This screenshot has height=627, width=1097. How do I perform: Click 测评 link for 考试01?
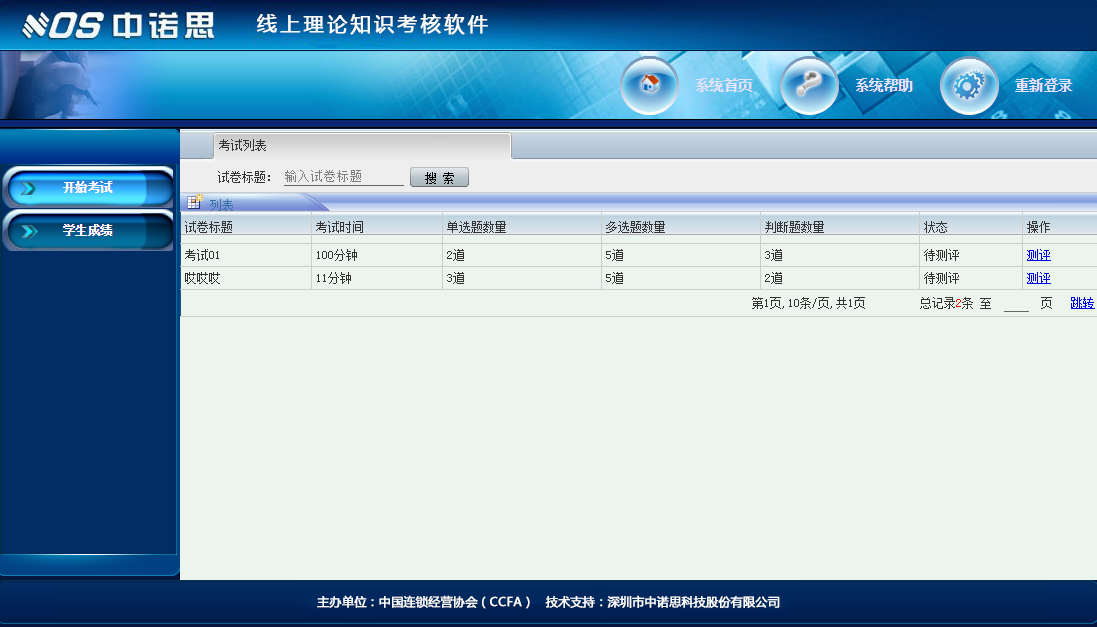(1038, 255)
